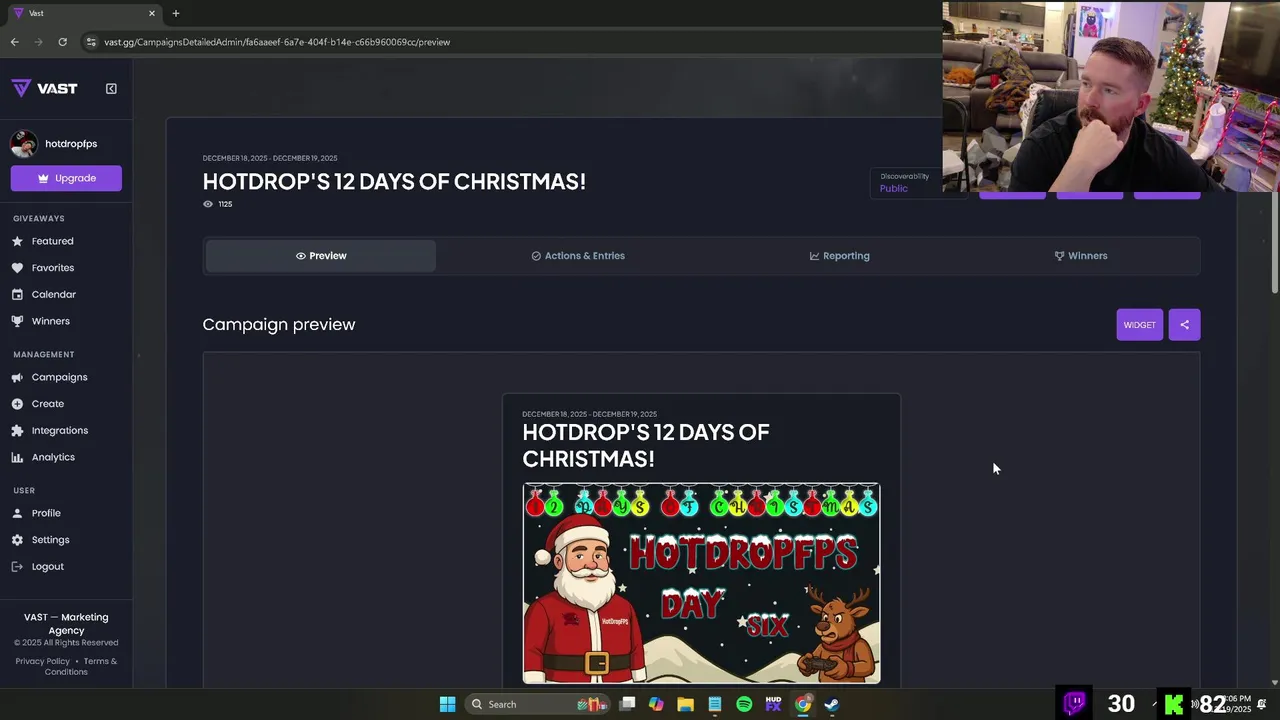Click the page vertical scrollbar

click(1274, 244)
